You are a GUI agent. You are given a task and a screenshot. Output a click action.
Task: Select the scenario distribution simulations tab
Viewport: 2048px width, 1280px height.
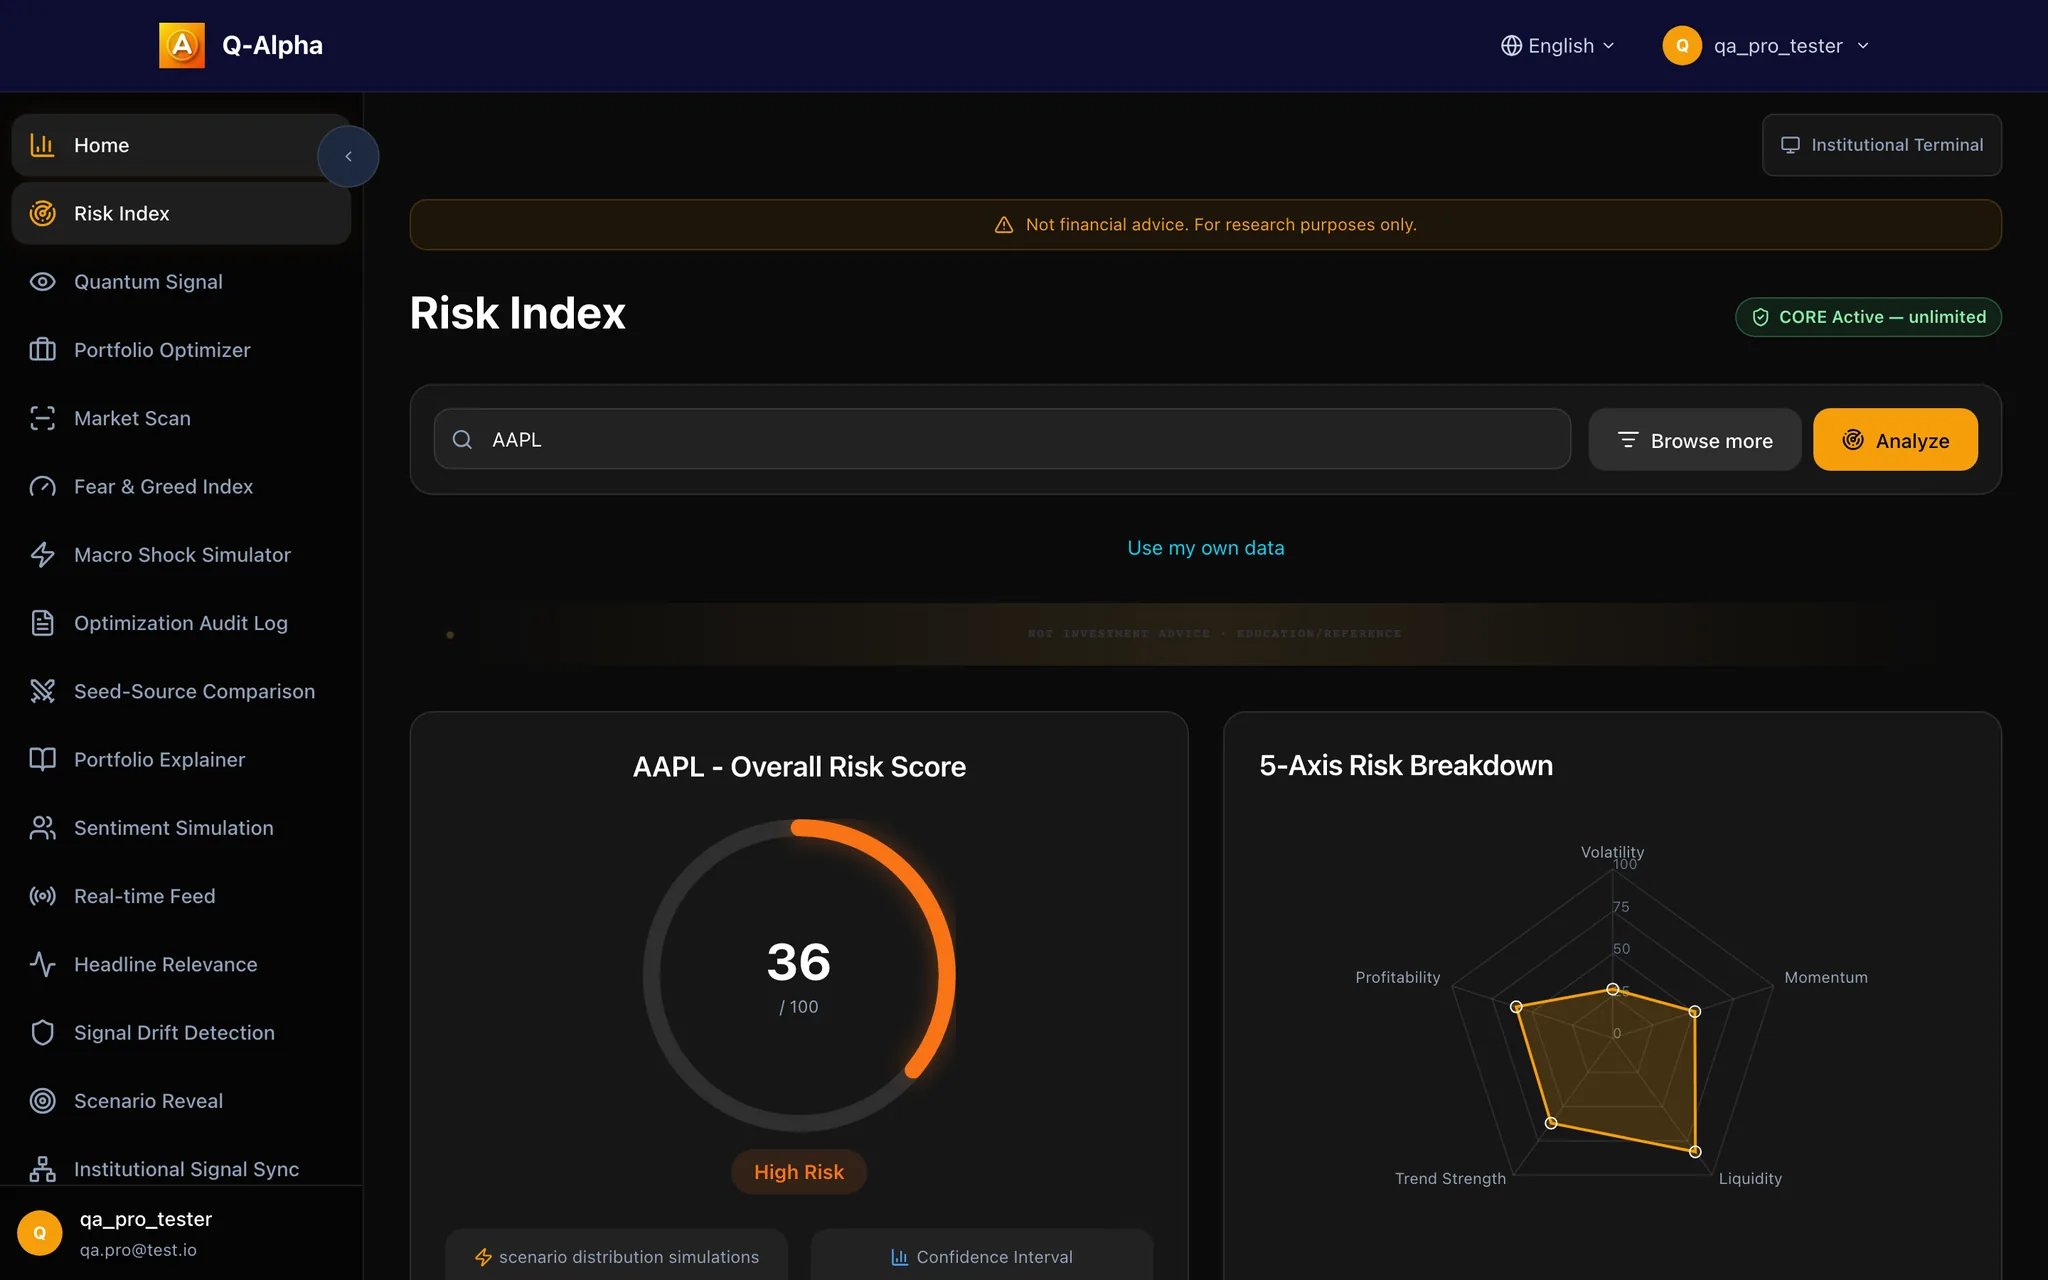pos(616,1257)
